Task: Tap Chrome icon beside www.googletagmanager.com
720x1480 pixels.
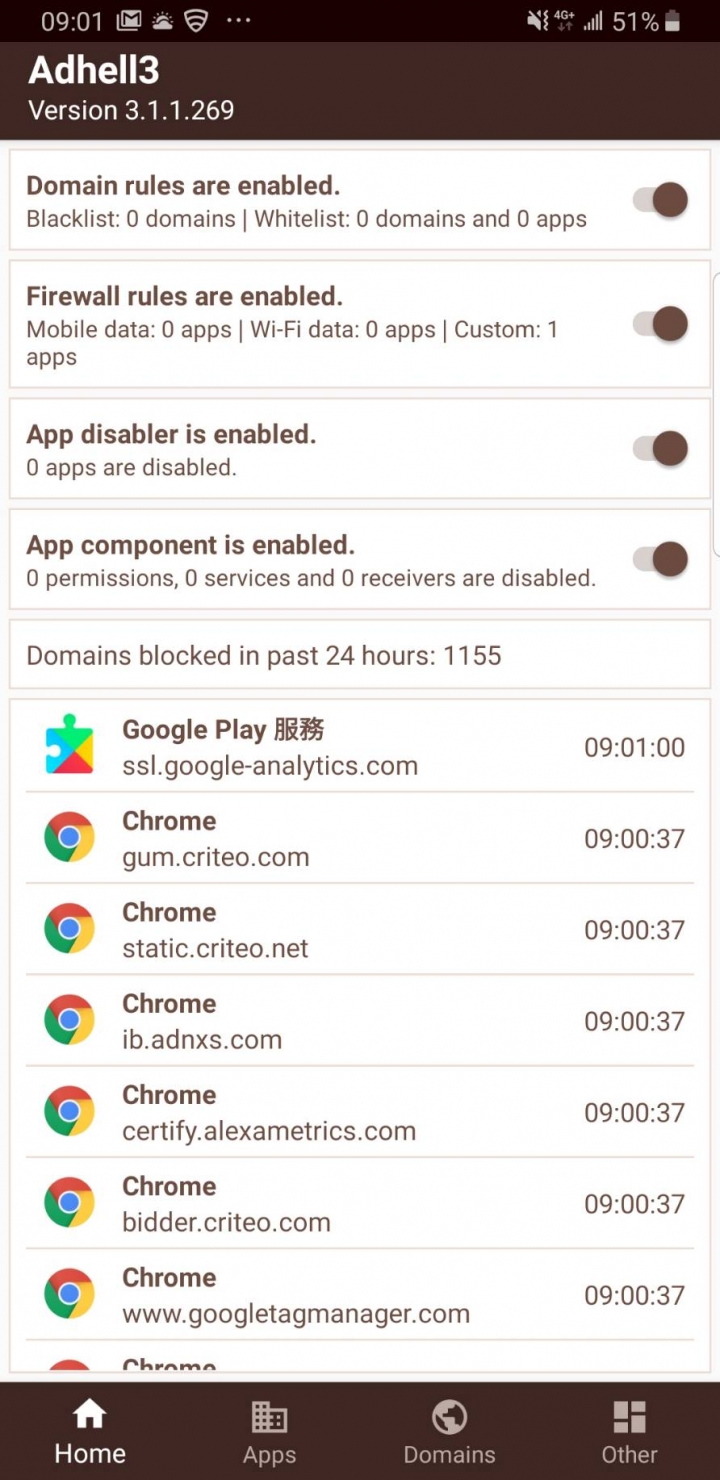Action: pos(69,1295)
